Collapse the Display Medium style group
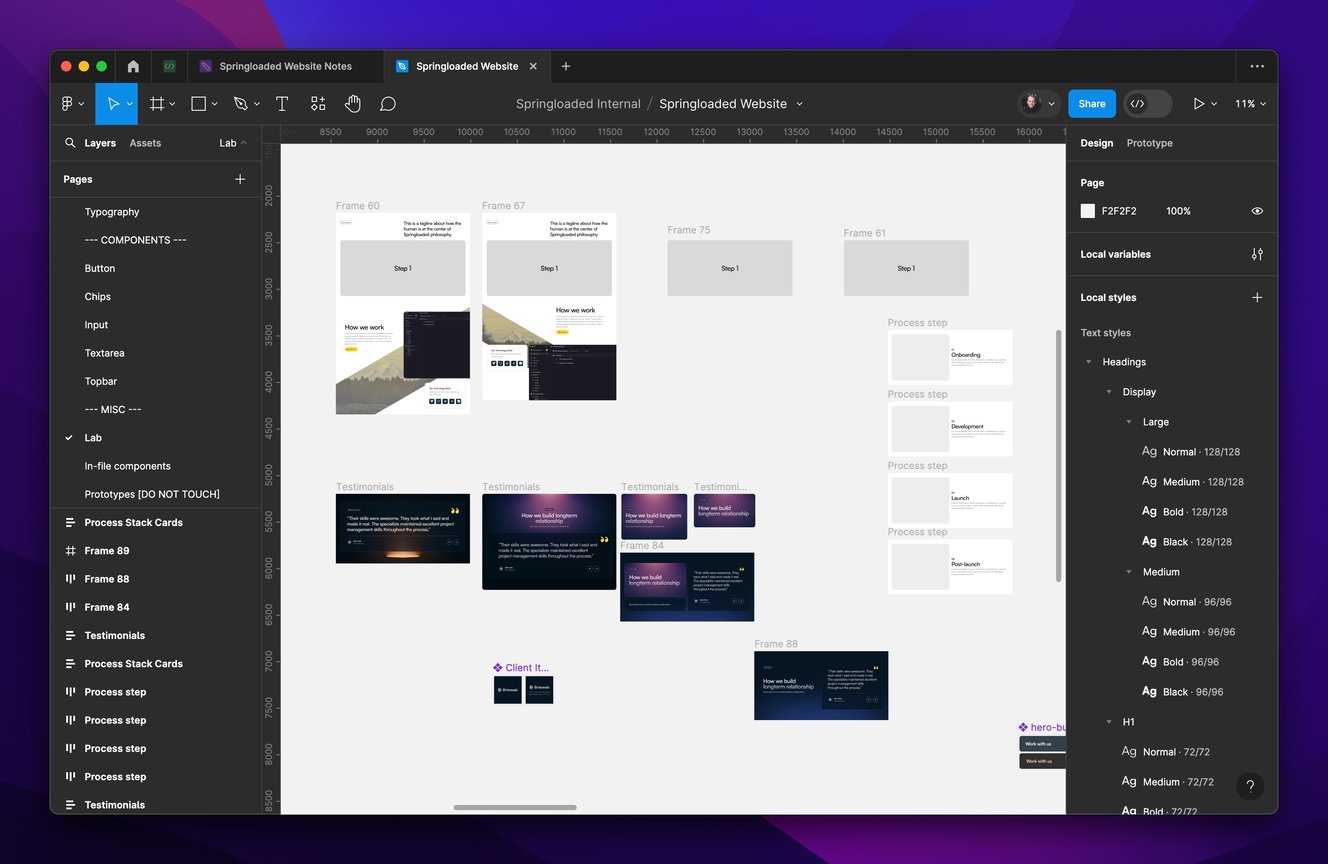The height and width of the screenshot is (864, 1328). 1129,572
